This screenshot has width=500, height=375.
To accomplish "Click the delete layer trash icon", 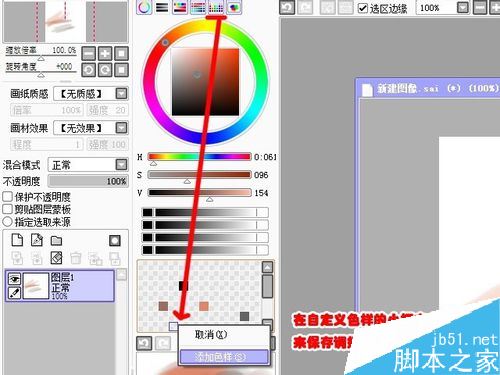I will pyautogui.click(x=76, y=258).
